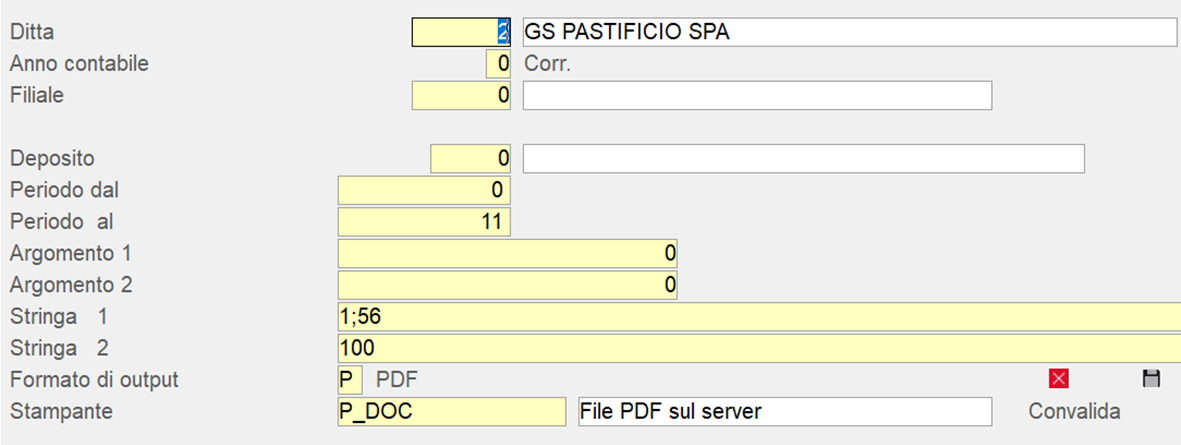Click the Periodo al field showing 11
The height and width of the screenshot is (445, 1181).
click(425, 221)
